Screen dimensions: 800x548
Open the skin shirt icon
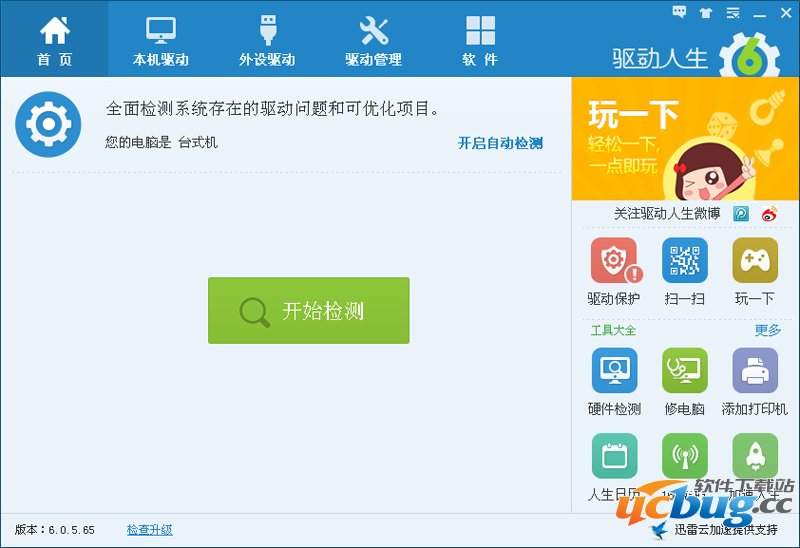(x=706, y=13)
